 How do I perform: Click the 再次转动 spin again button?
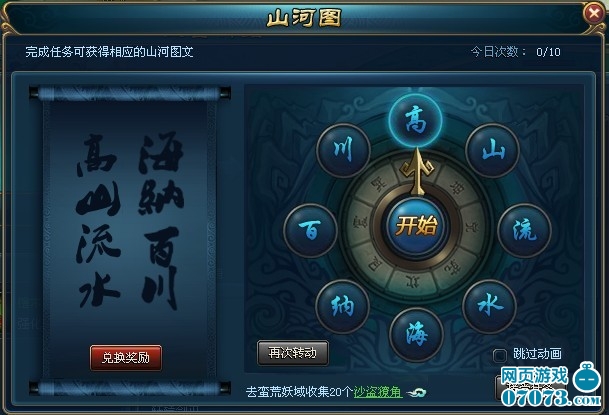(293, 352)
